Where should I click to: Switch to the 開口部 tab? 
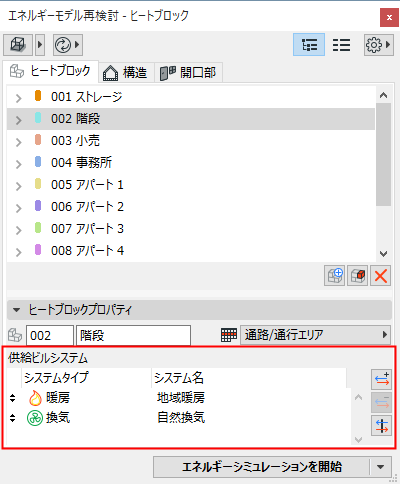tap(188, 72)
